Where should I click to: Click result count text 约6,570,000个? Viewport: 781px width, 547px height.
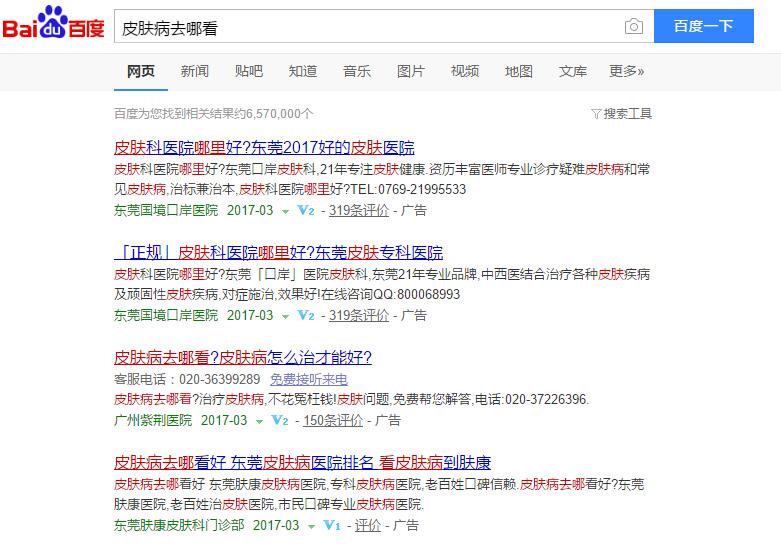click(273, 114)
